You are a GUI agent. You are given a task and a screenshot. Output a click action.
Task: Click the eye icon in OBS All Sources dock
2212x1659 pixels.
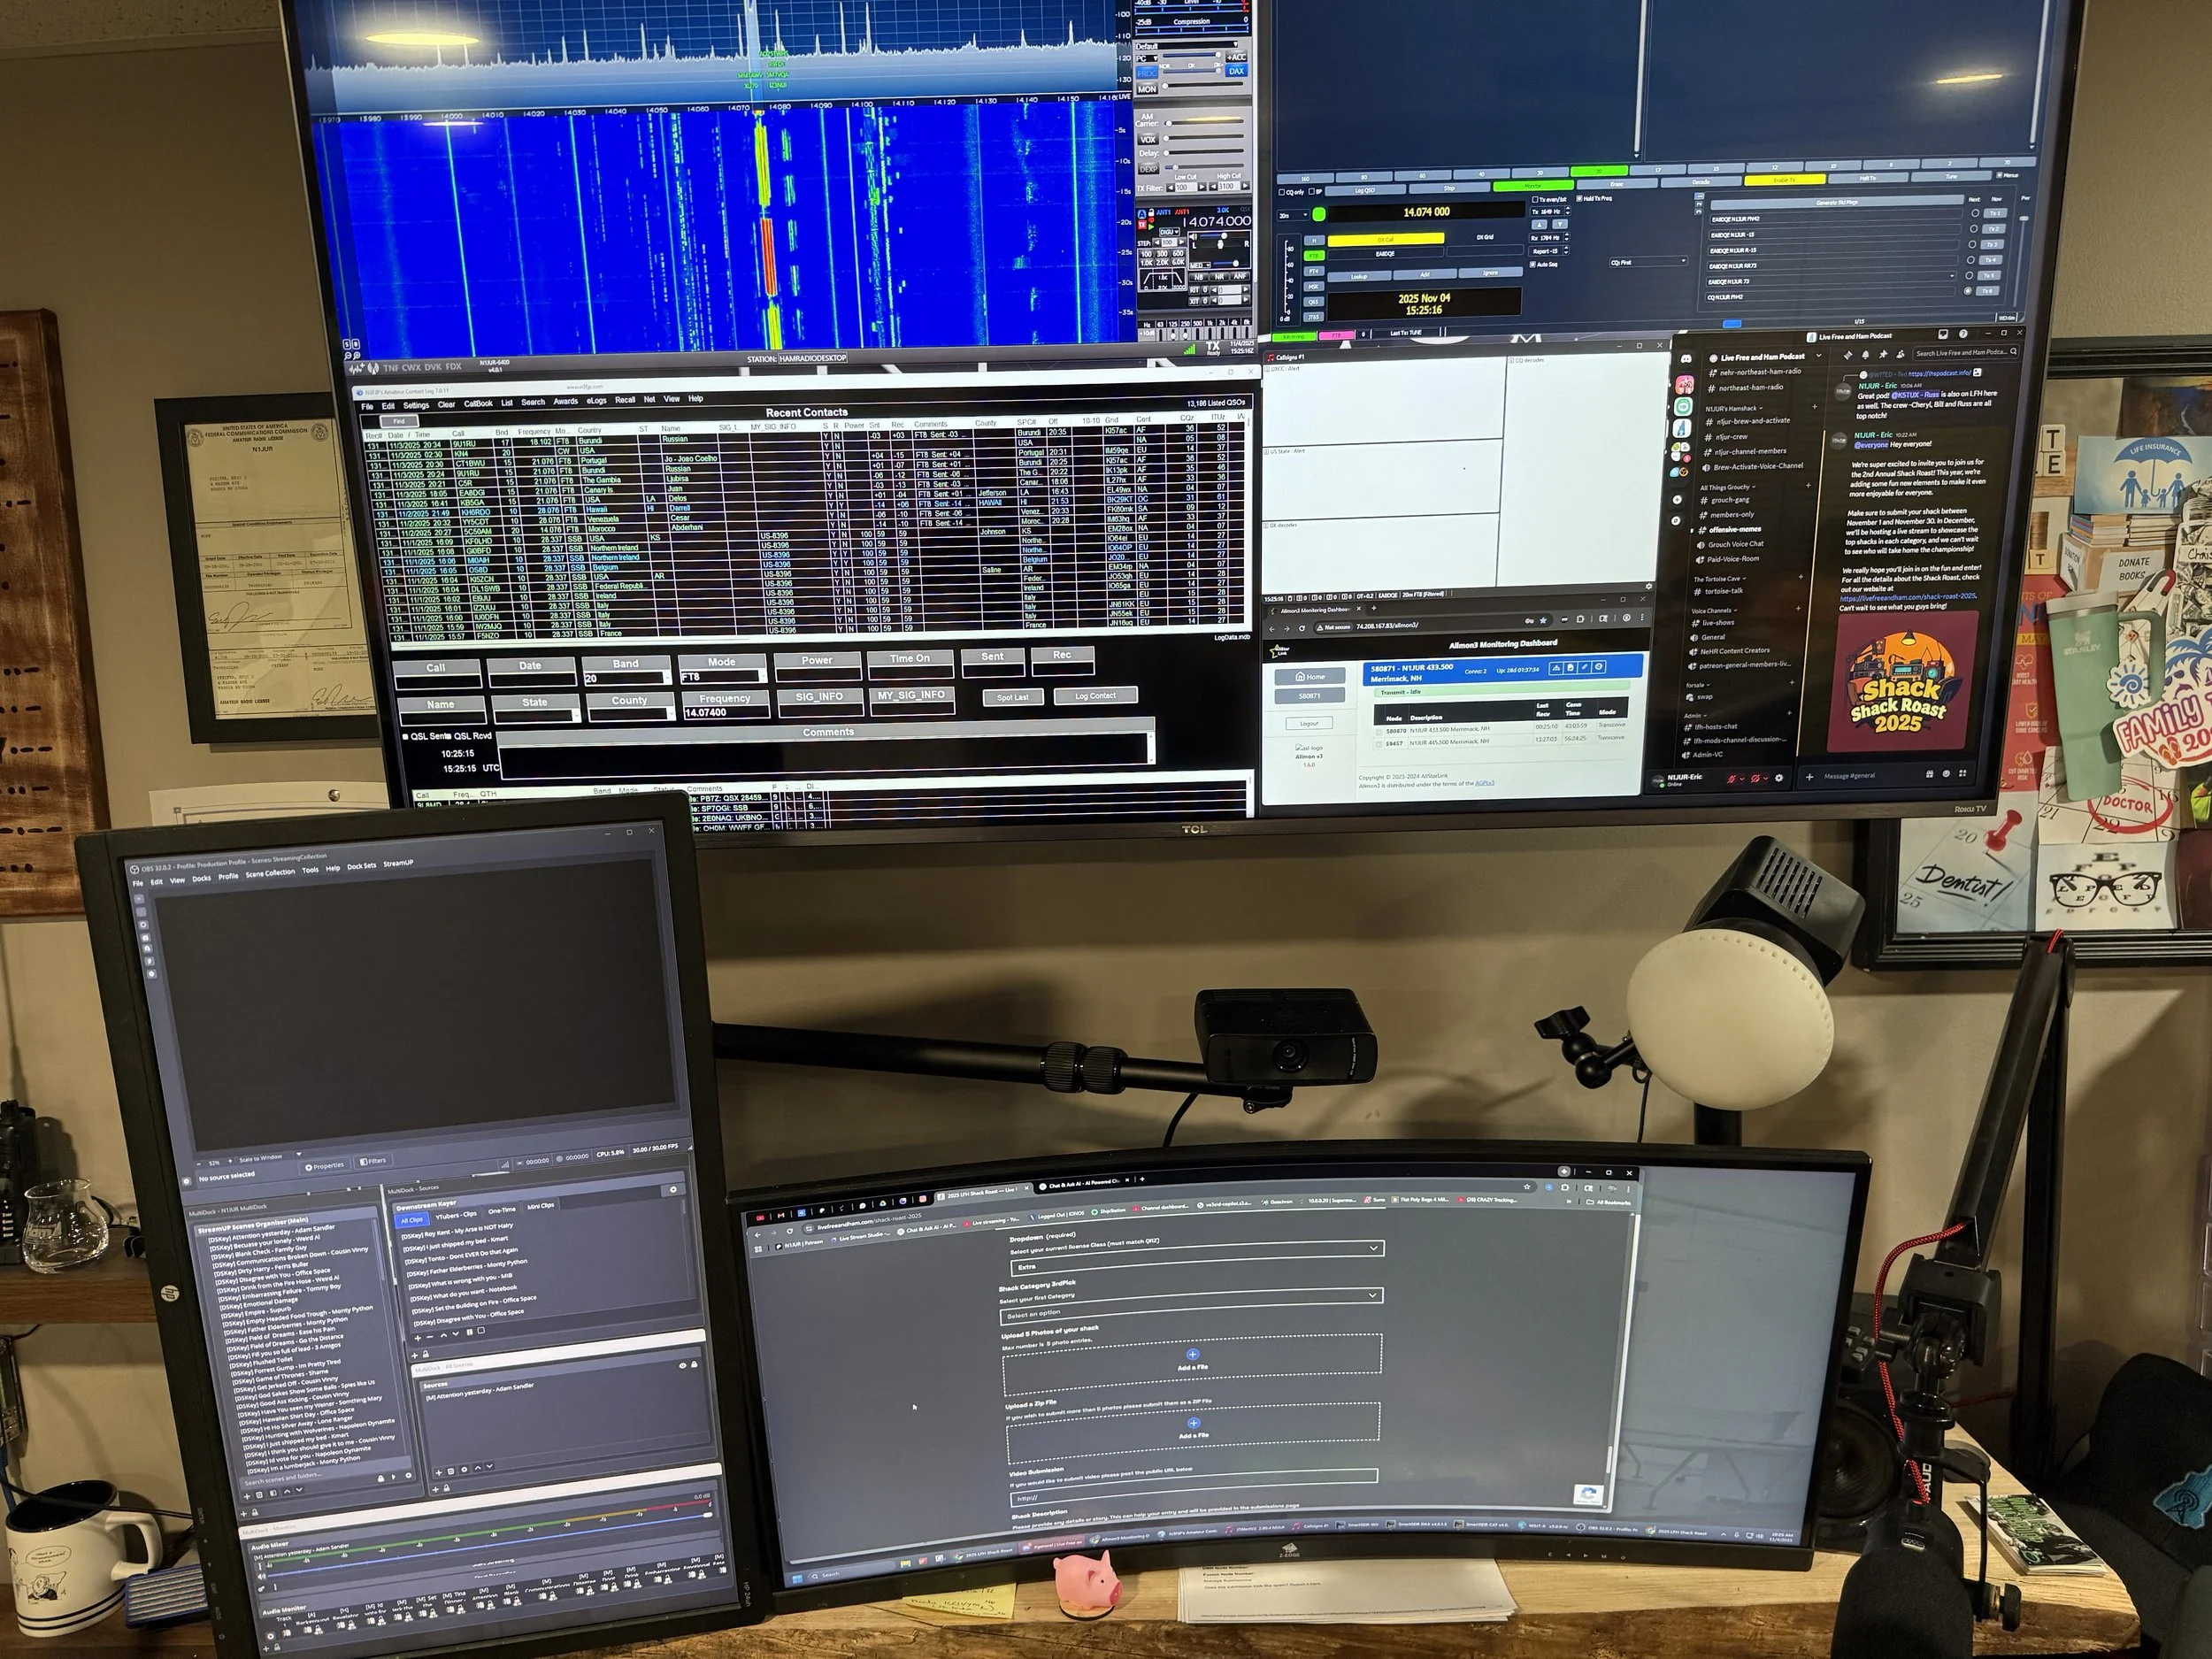[x=683, y=1365]
